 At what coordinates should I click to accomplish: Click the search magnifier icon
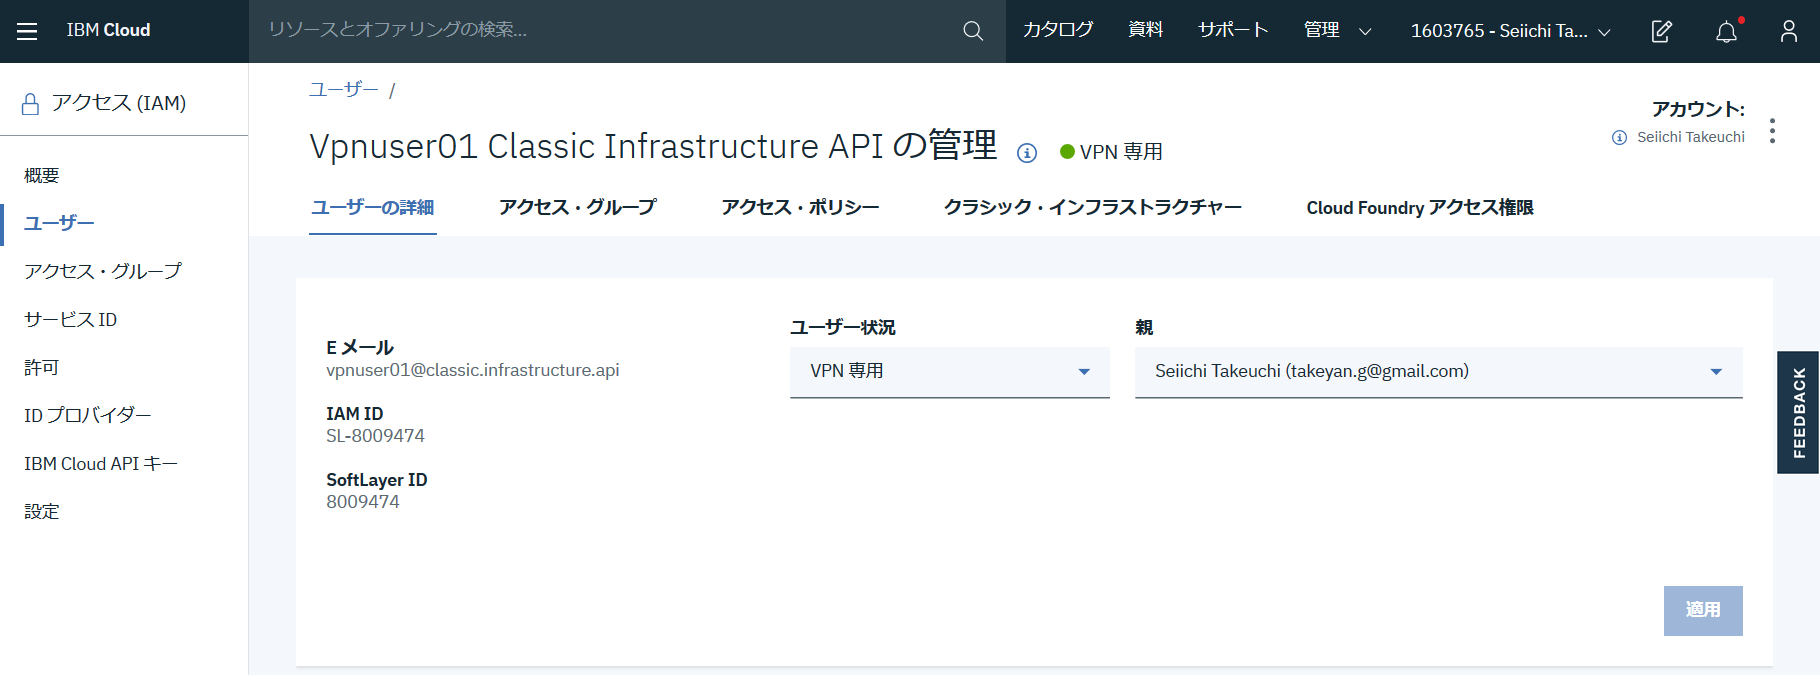coord(973,31)
